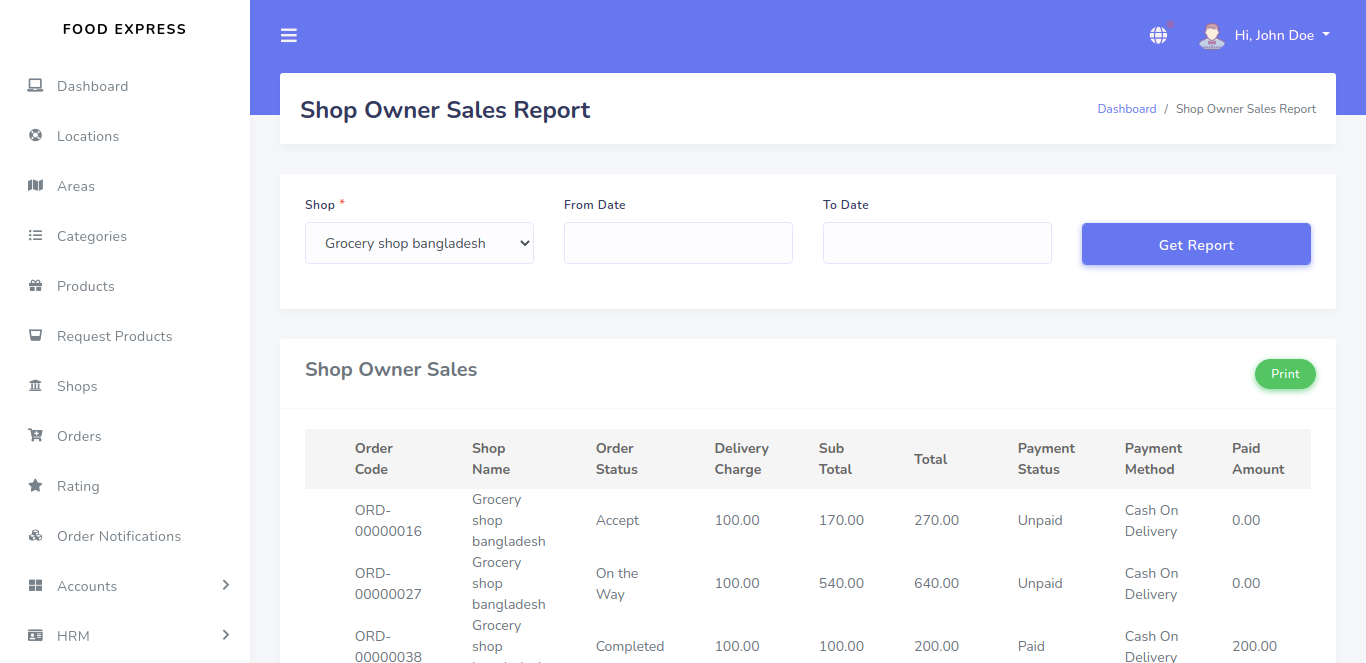Click the Accept order status cell
Image resolution: width=1366 pixels, height=663 pixels.
pyautogui.click(x=617, y=520)
